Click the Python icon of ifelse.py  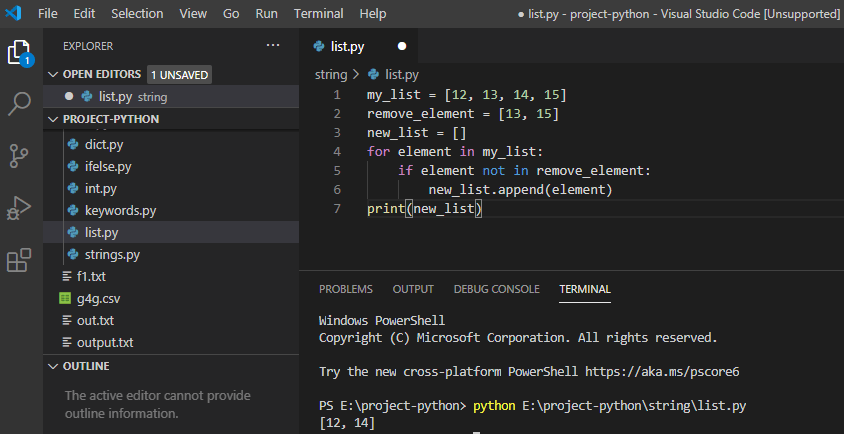pyautogui.click(x=73, y=167)
